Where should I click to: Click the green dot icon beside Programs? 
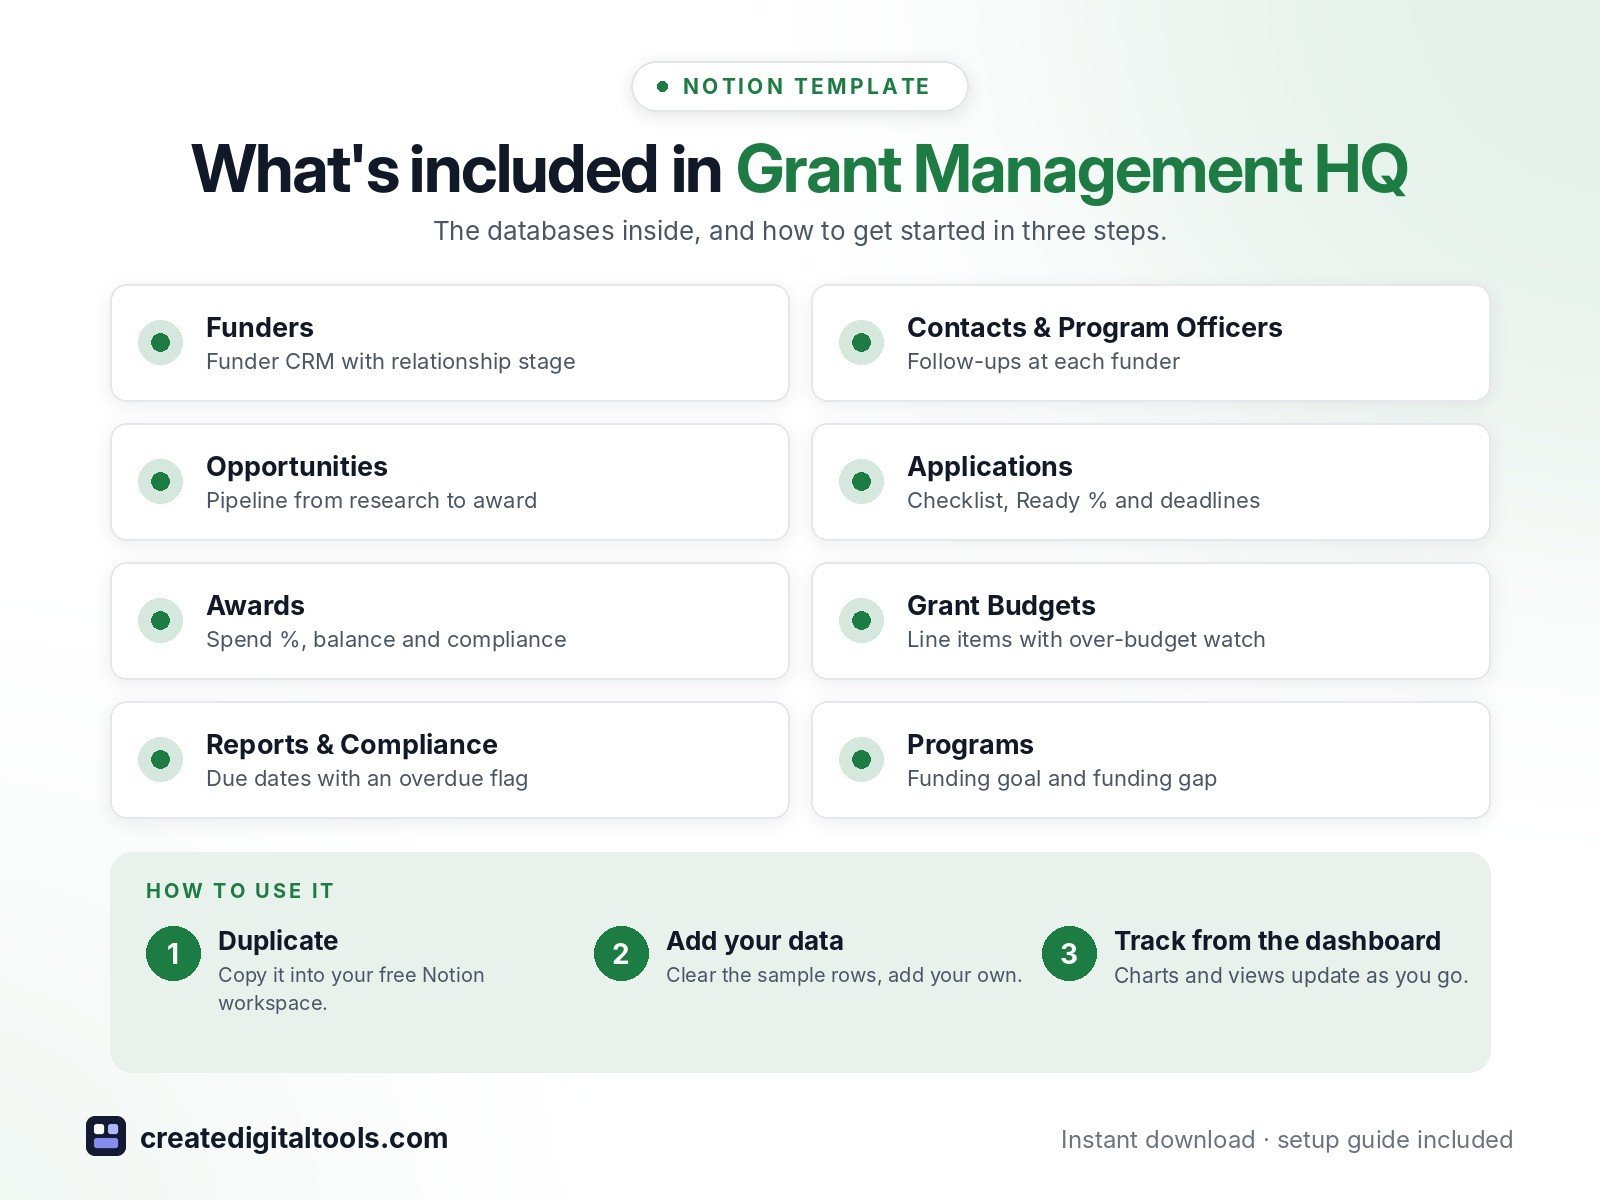pyautogui.click(x=861, y=760)
